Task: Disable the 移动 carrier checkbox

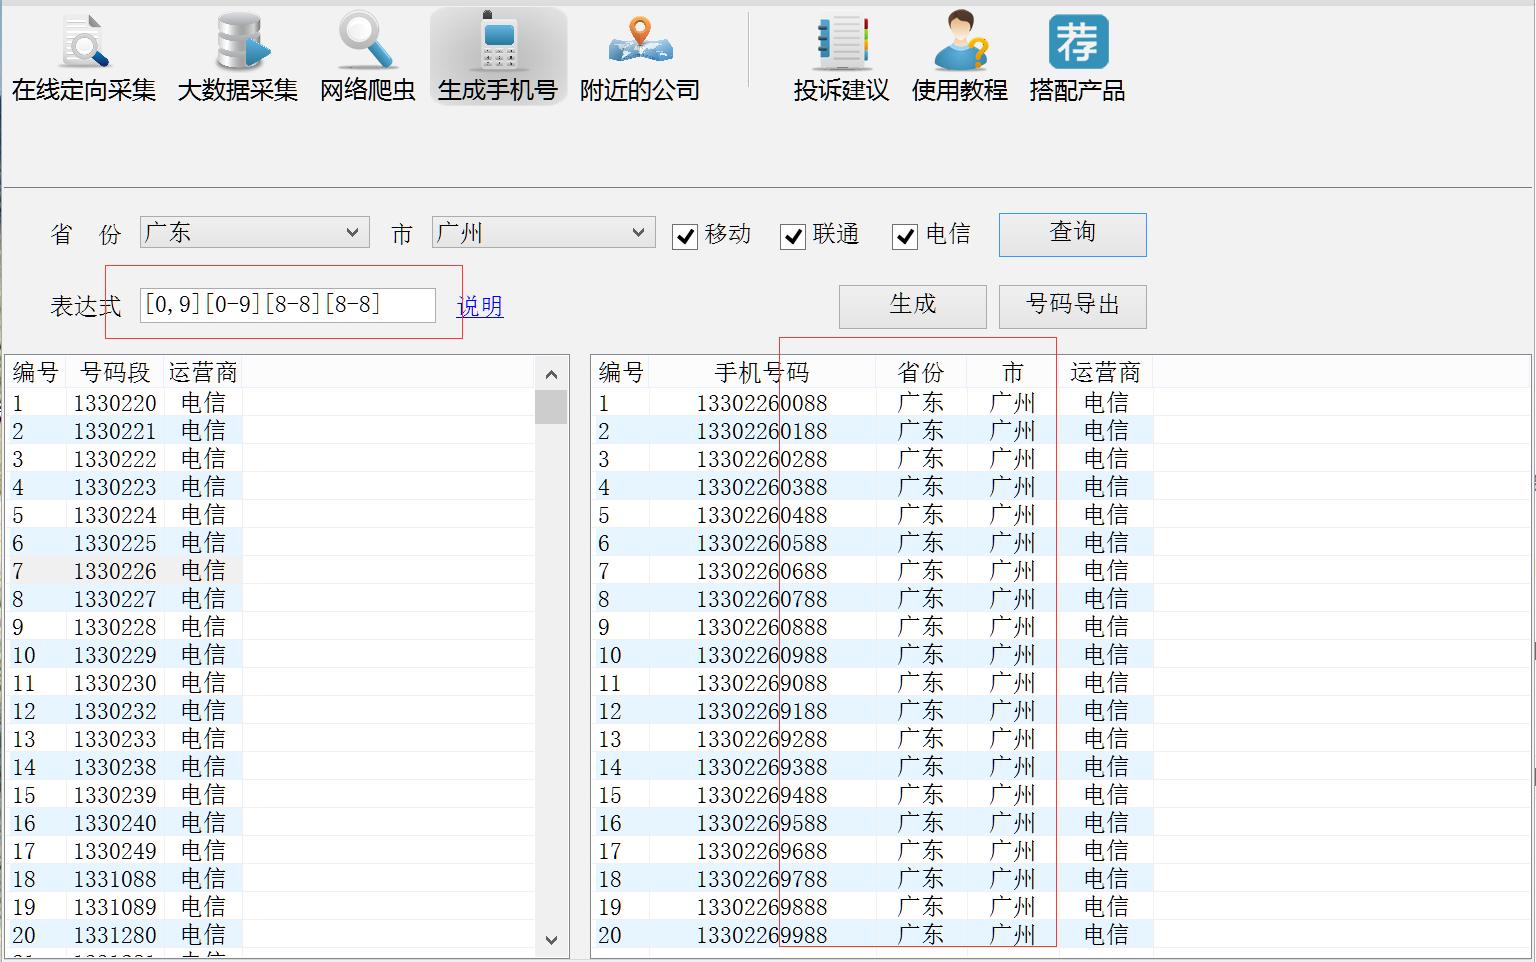Action: pyautogui.click(x=685, y=237)
